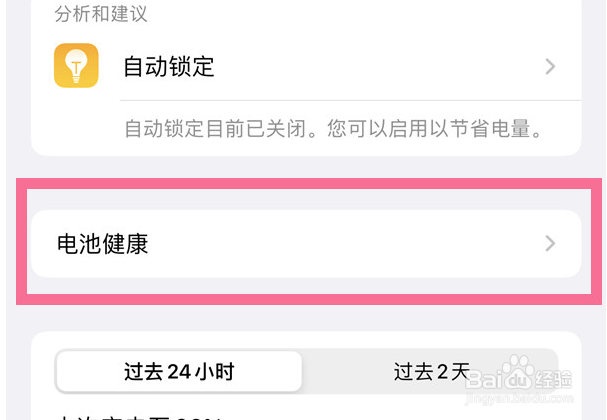Tap the chevron beside 自动锁定
Screen dimensions: 607x420
point(550,67)
